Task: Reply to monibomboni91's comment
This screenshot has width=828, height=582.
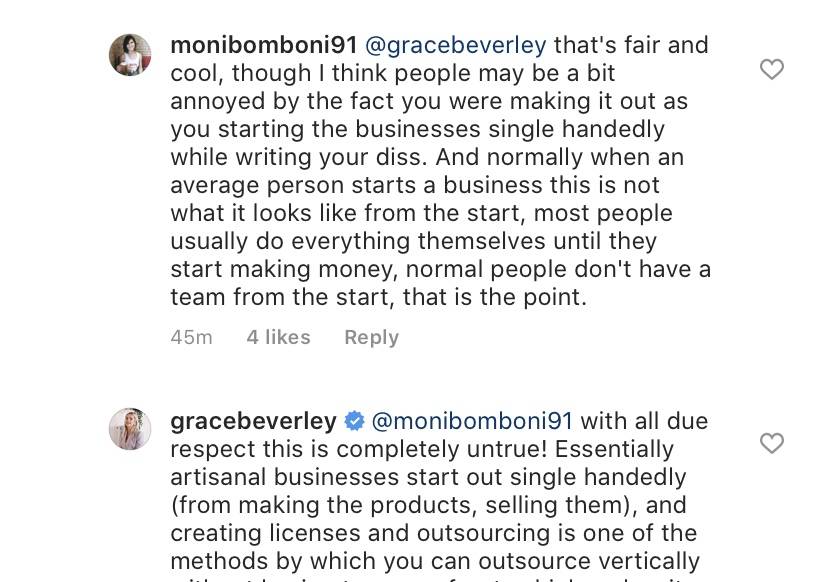Action: (x=372, y=337)
